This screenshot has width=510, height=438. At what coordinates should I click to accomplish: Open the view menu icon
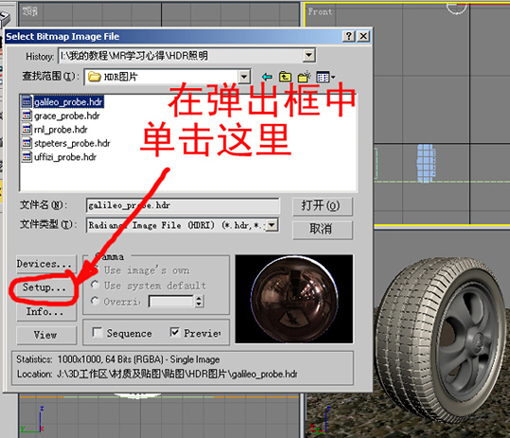[326, 77]
